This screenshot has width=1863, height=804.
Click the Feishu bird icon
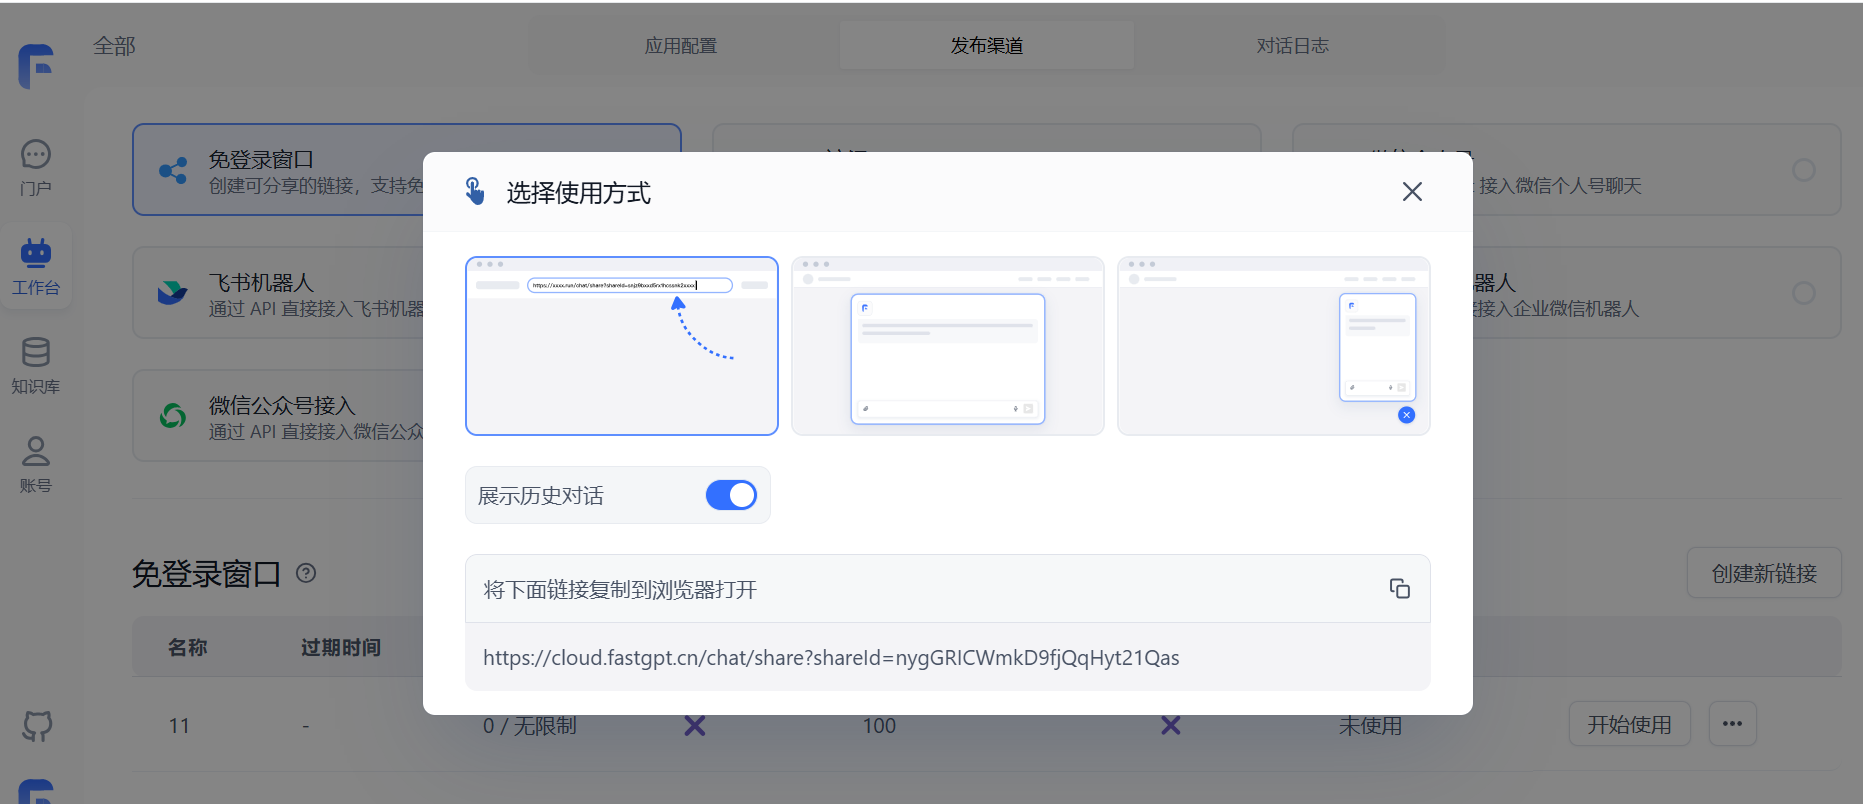172,293
